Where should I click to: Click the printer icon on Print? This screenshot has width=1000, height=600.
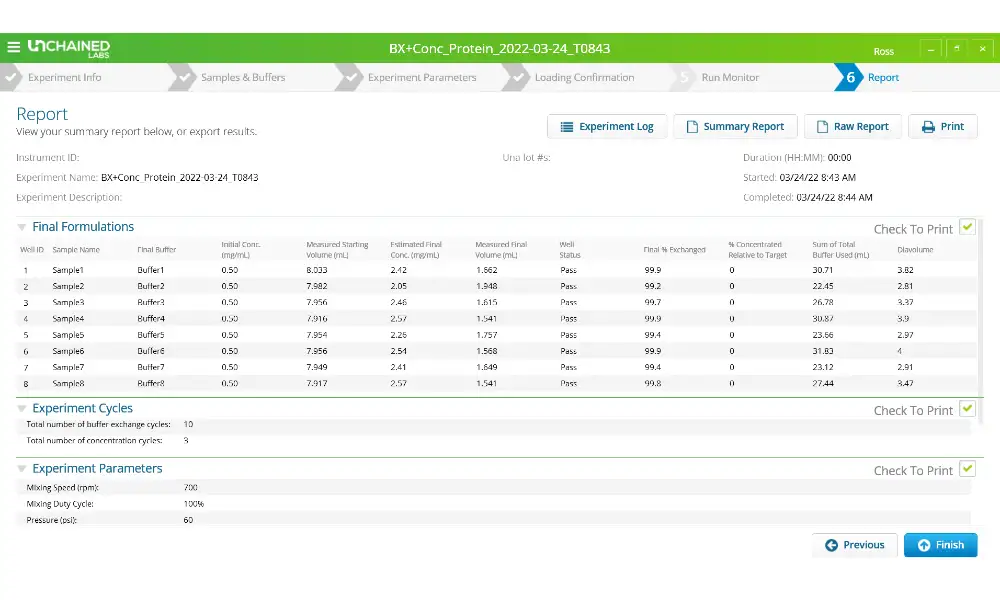(x=928, y=127)
